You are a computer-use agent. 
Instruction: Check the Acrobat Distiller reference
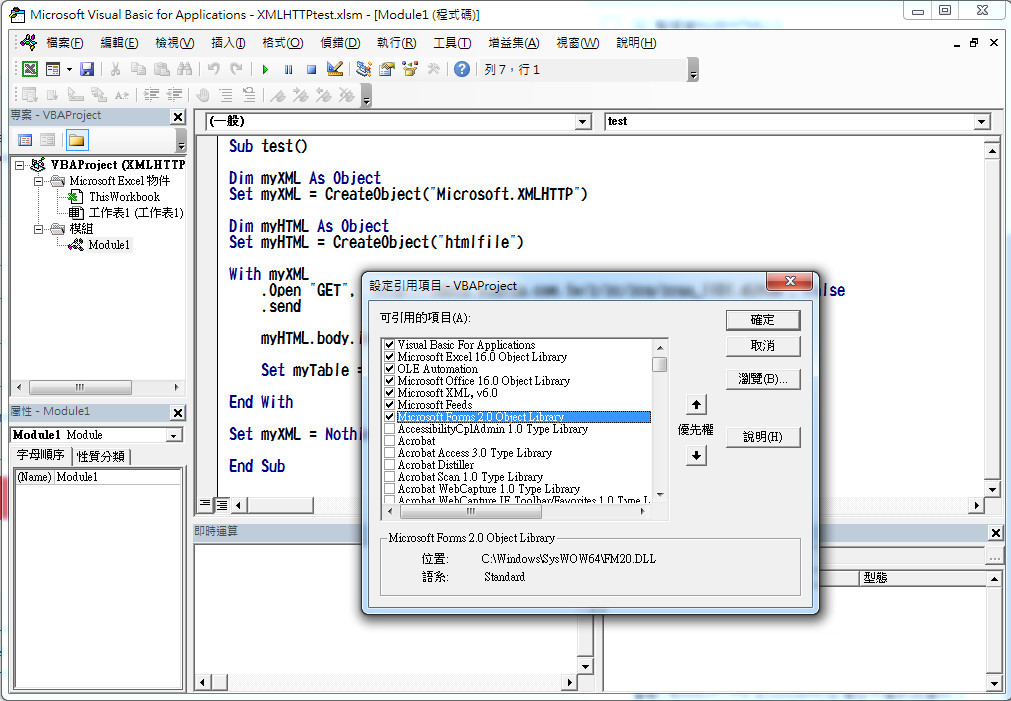coord(389,465)
